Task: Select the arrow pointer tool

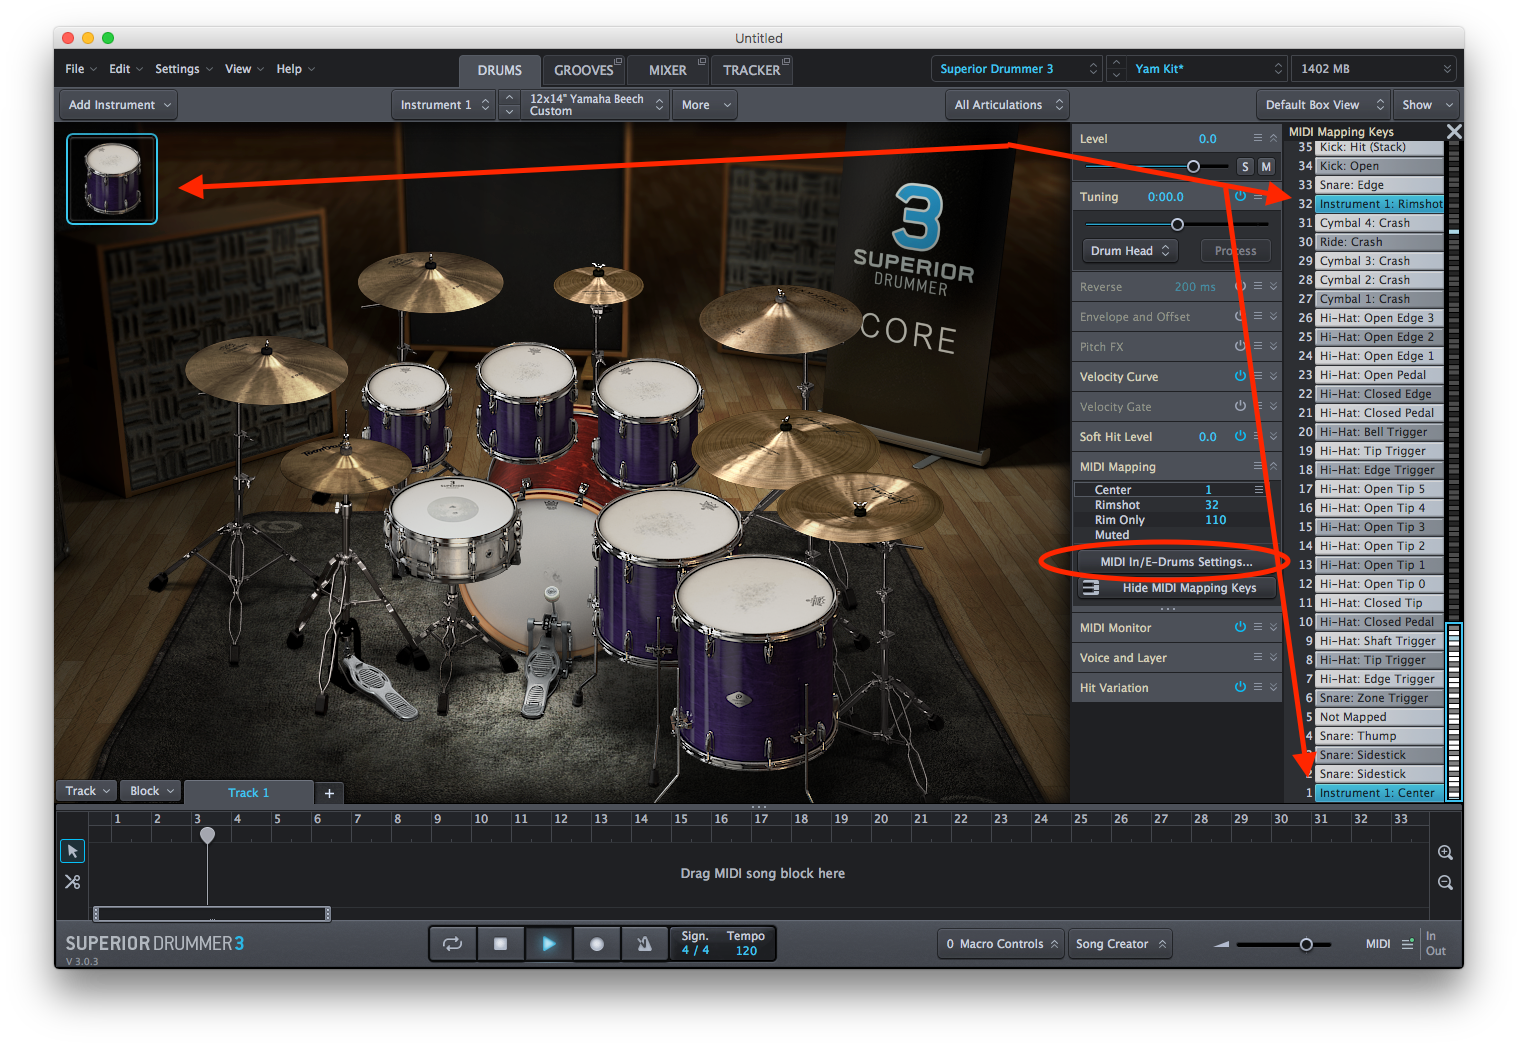Action: coord(72,851)
